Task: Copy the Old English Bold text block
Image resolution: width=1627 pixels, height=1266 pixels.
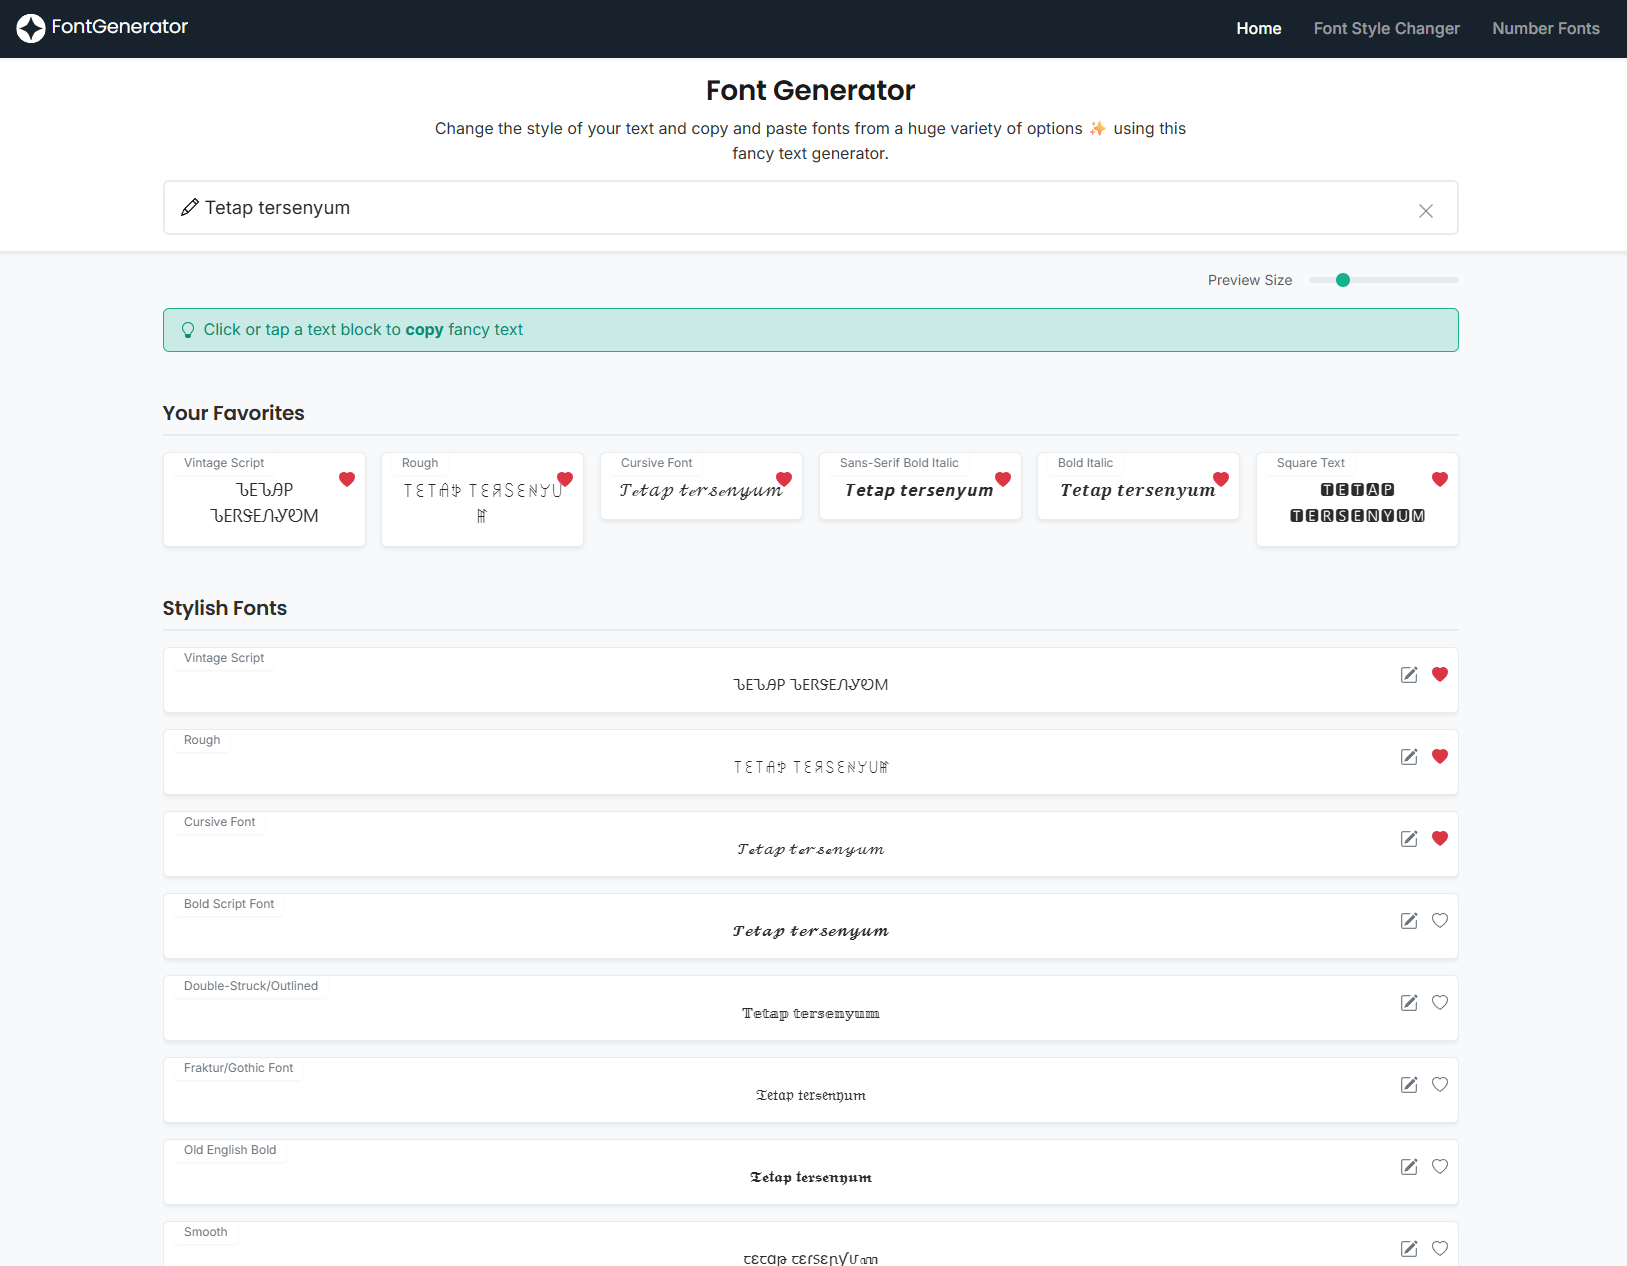Action: click(x=810, y=1177)
